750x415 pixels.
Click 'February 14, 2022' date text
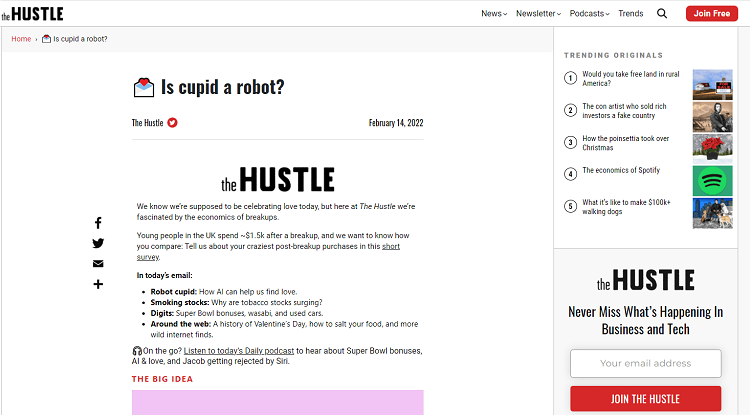click(396, 123)
